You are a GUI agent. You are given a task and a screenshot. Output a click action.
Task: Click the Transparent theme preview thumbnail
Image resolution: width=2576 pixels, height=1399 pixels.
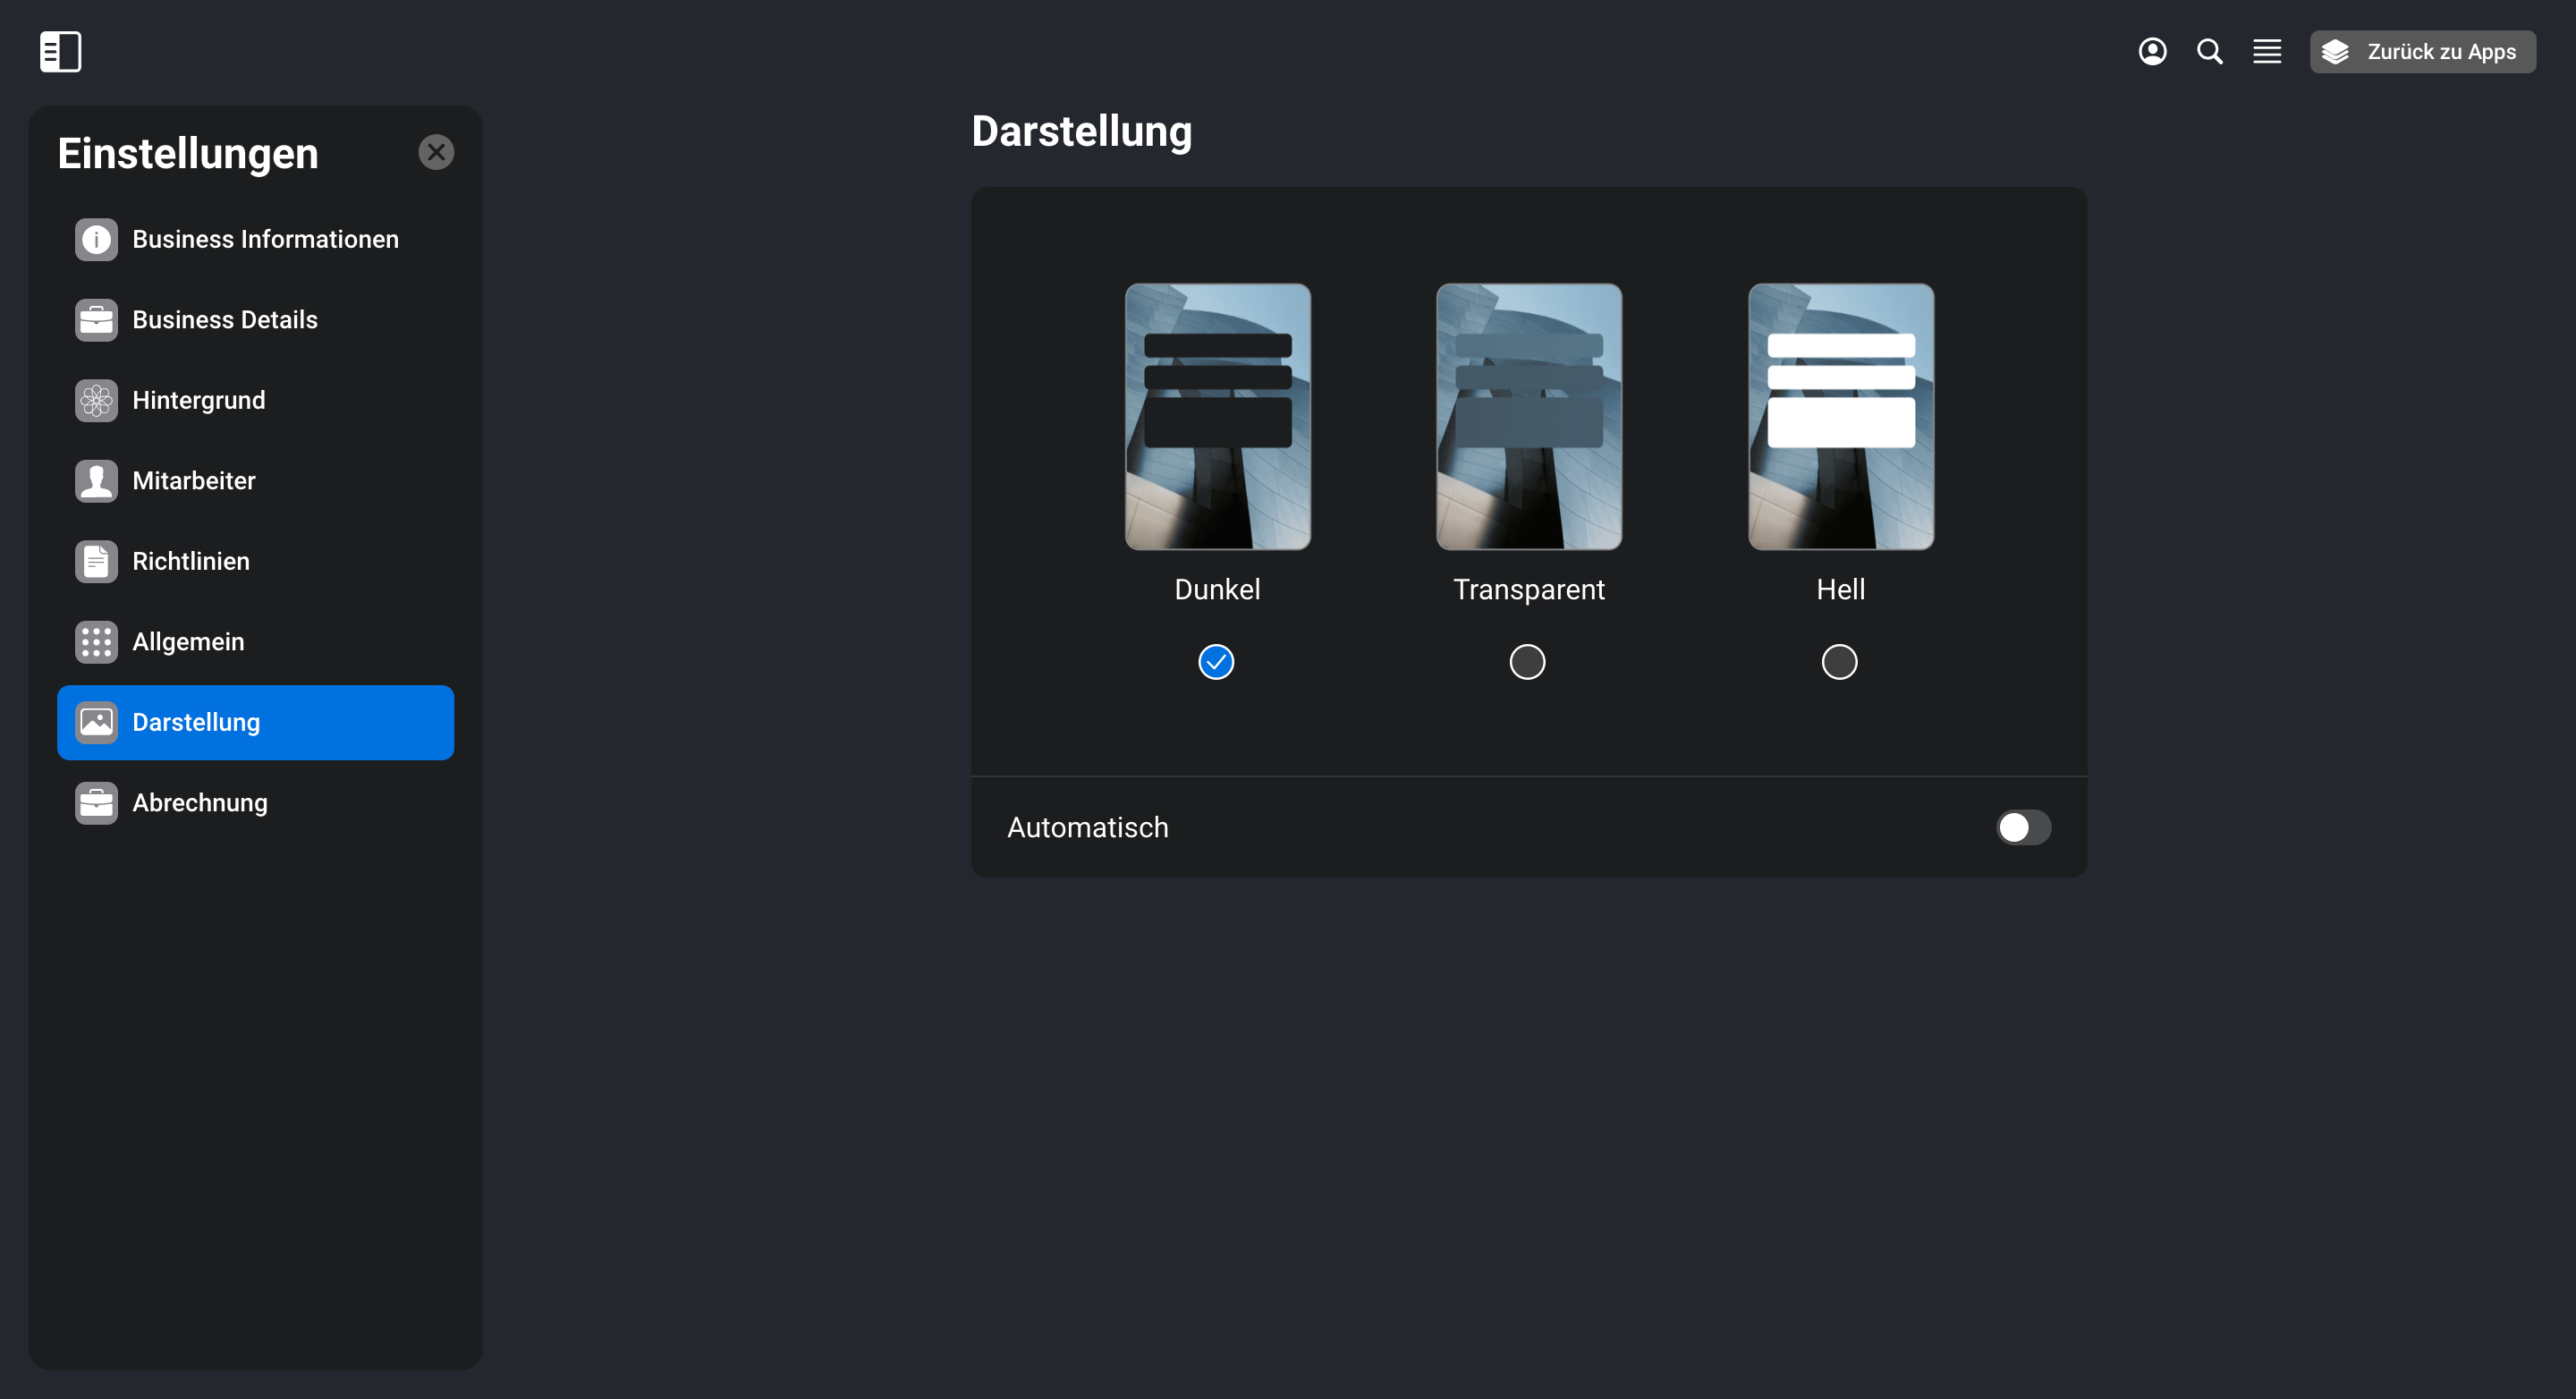tap(1529, 416)
